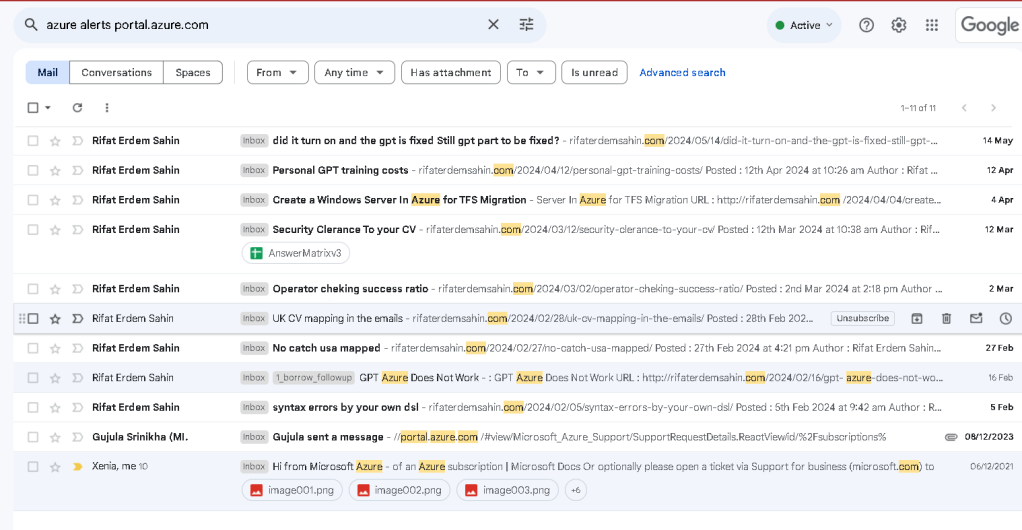
Task: Open the AnswerMatrixv3 spreadsheet attachment
Action: coord(296,253)
